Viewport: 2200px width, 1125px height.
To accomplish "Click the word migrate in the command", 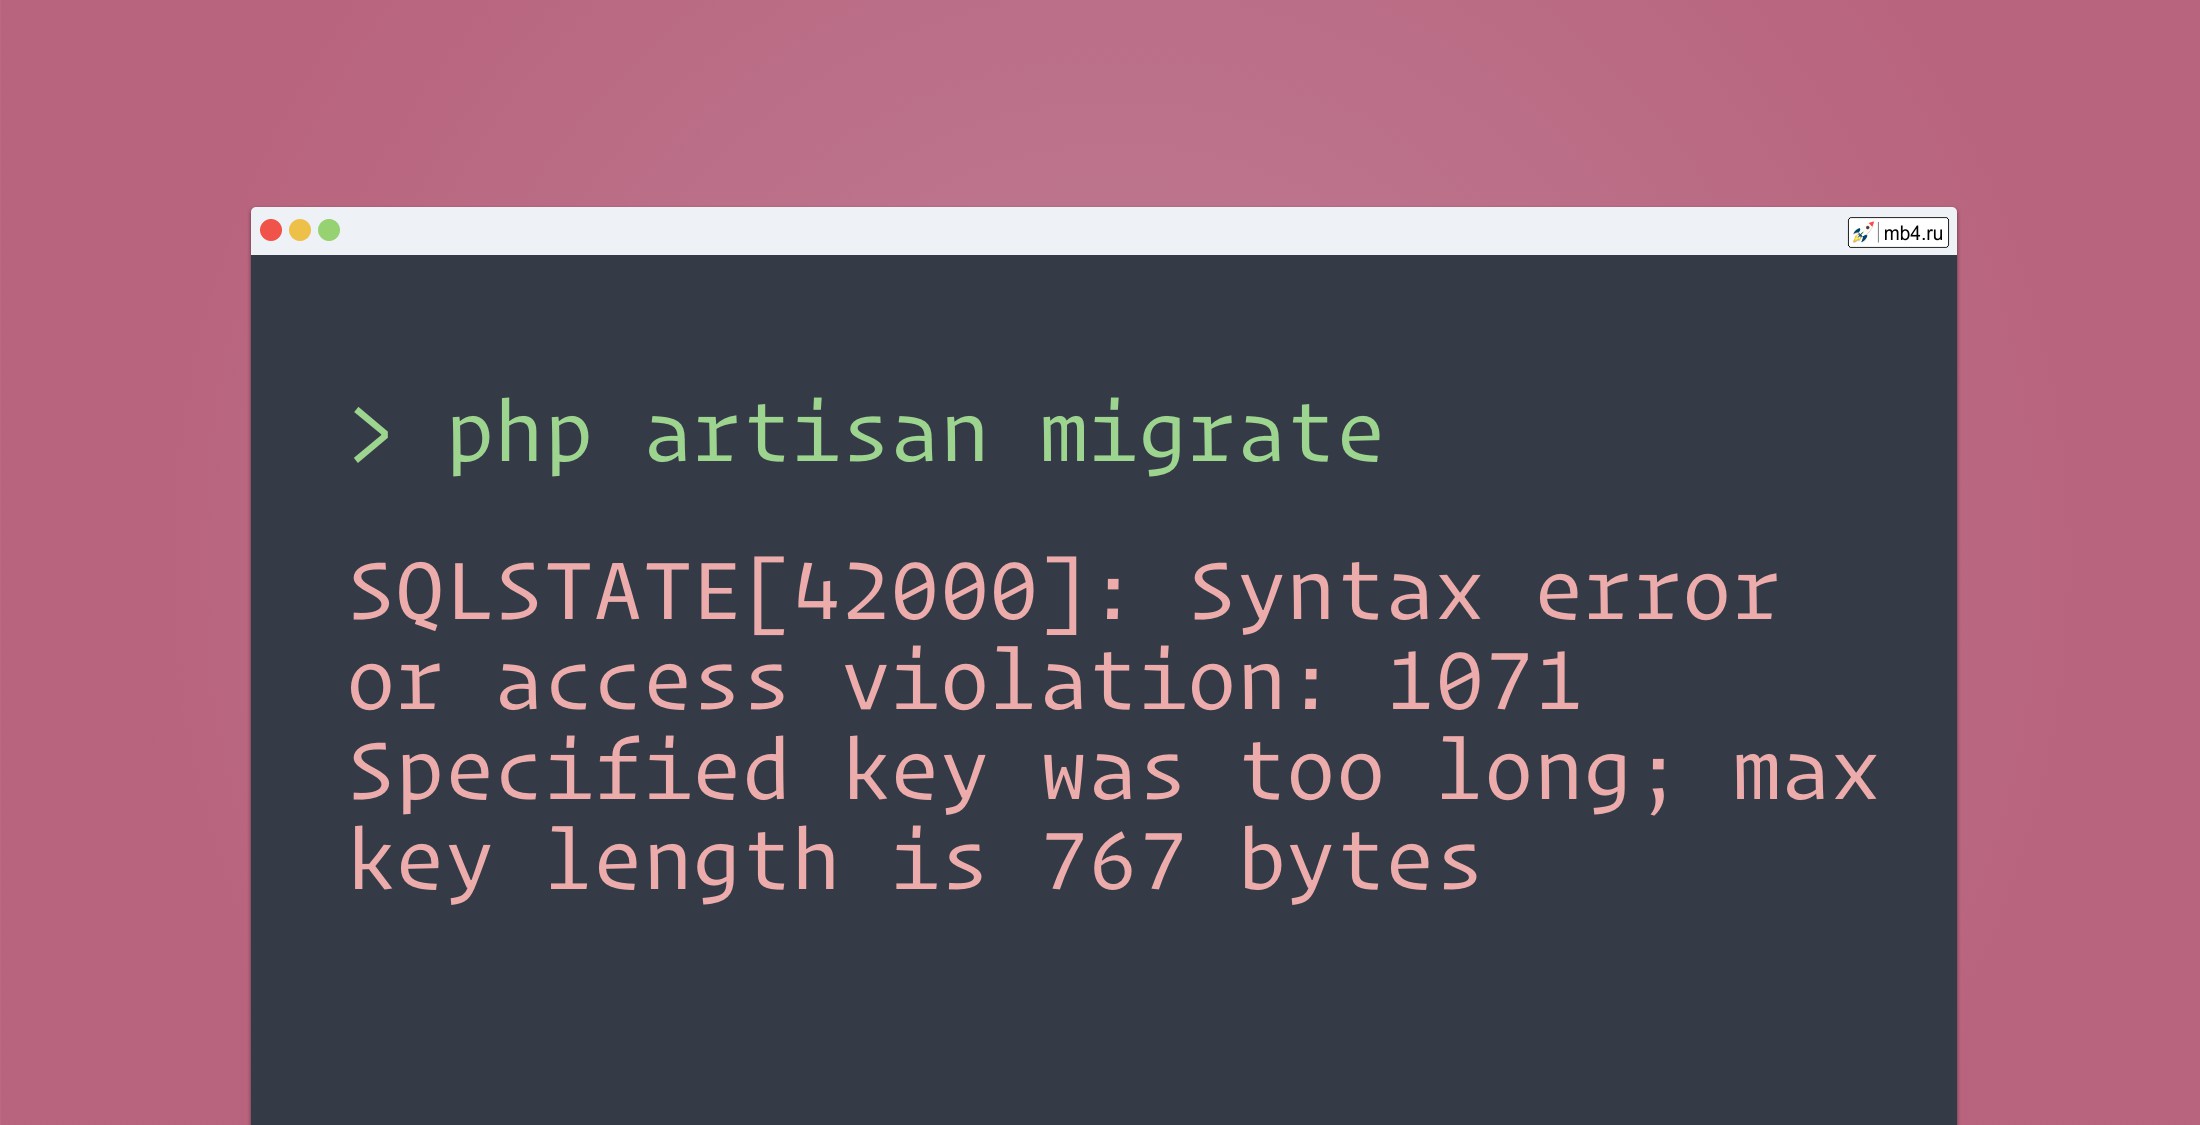I will (1211, 435).
